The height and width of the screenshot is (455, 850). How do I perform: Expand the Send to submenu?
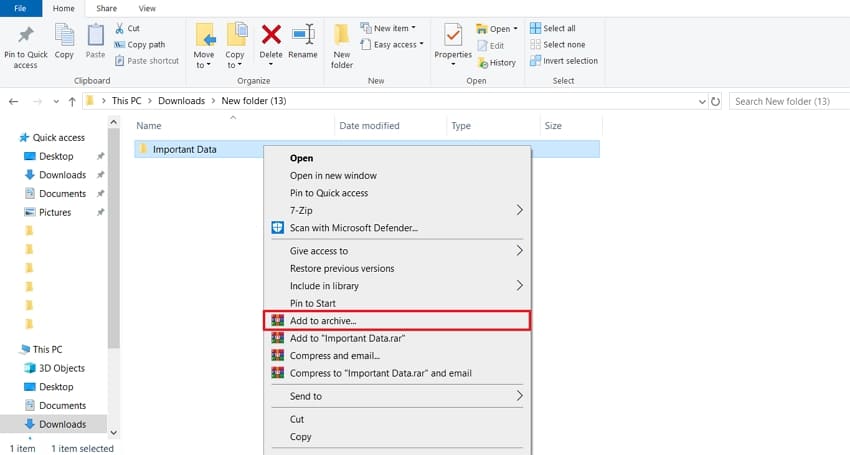[x=519, y=396]
